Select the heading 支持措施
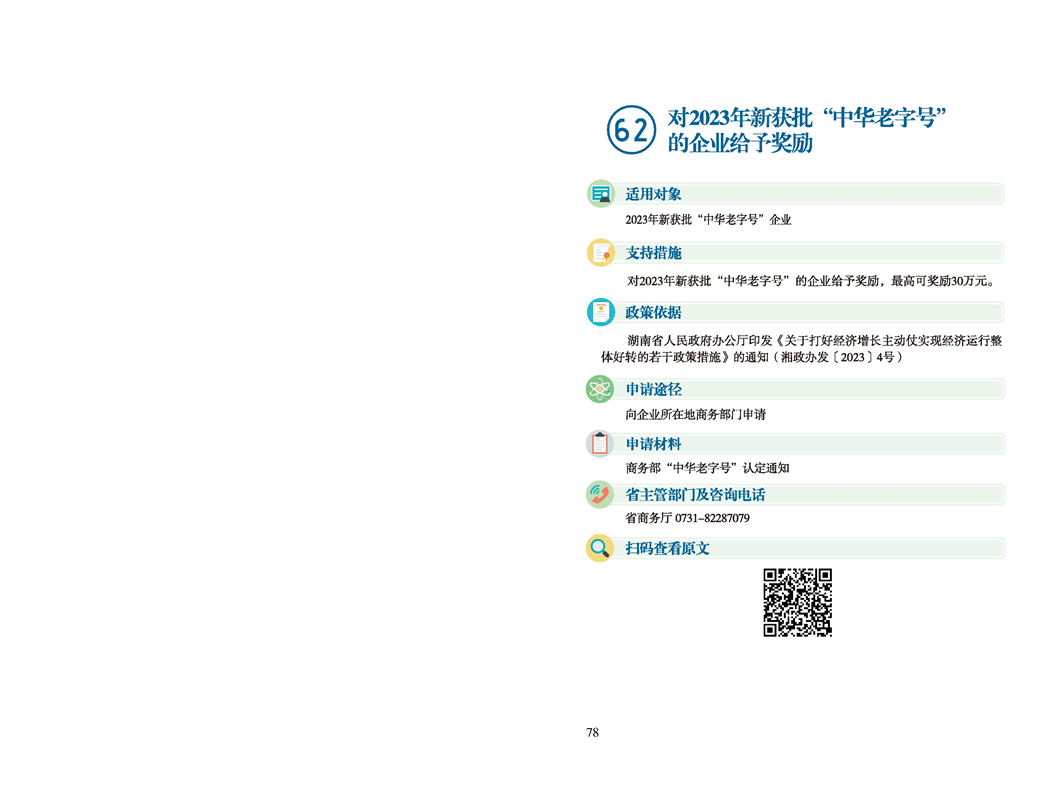Screen dimensions: 1058x793 653,253
